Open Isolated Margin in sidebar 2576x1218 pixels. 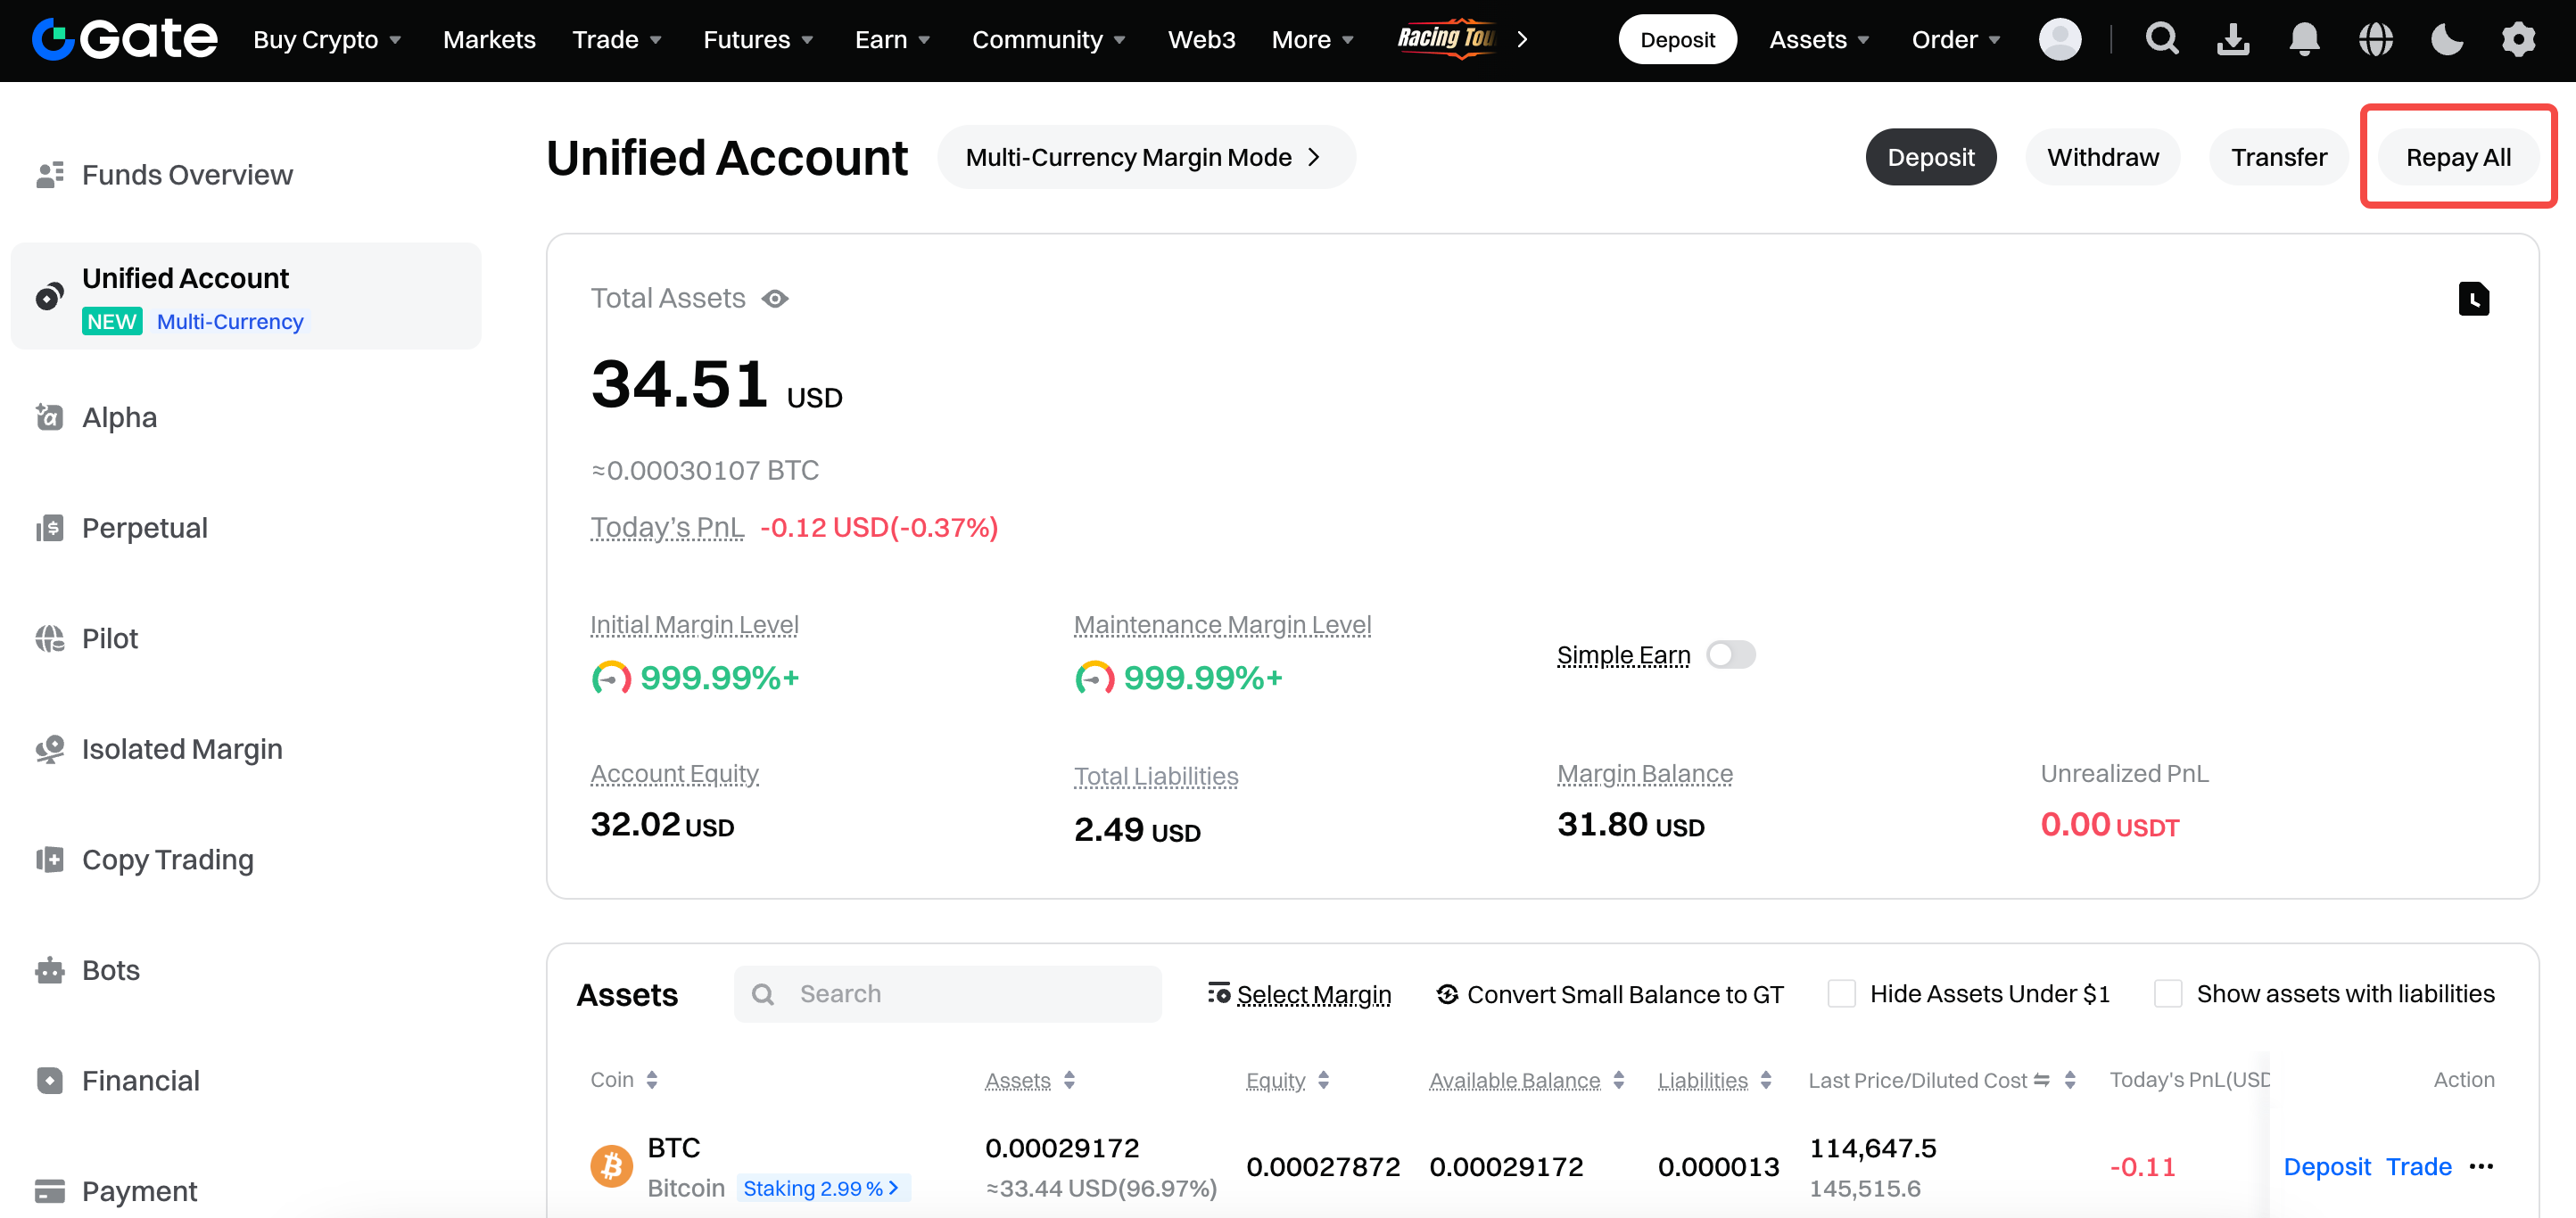[x=182, y=749]
